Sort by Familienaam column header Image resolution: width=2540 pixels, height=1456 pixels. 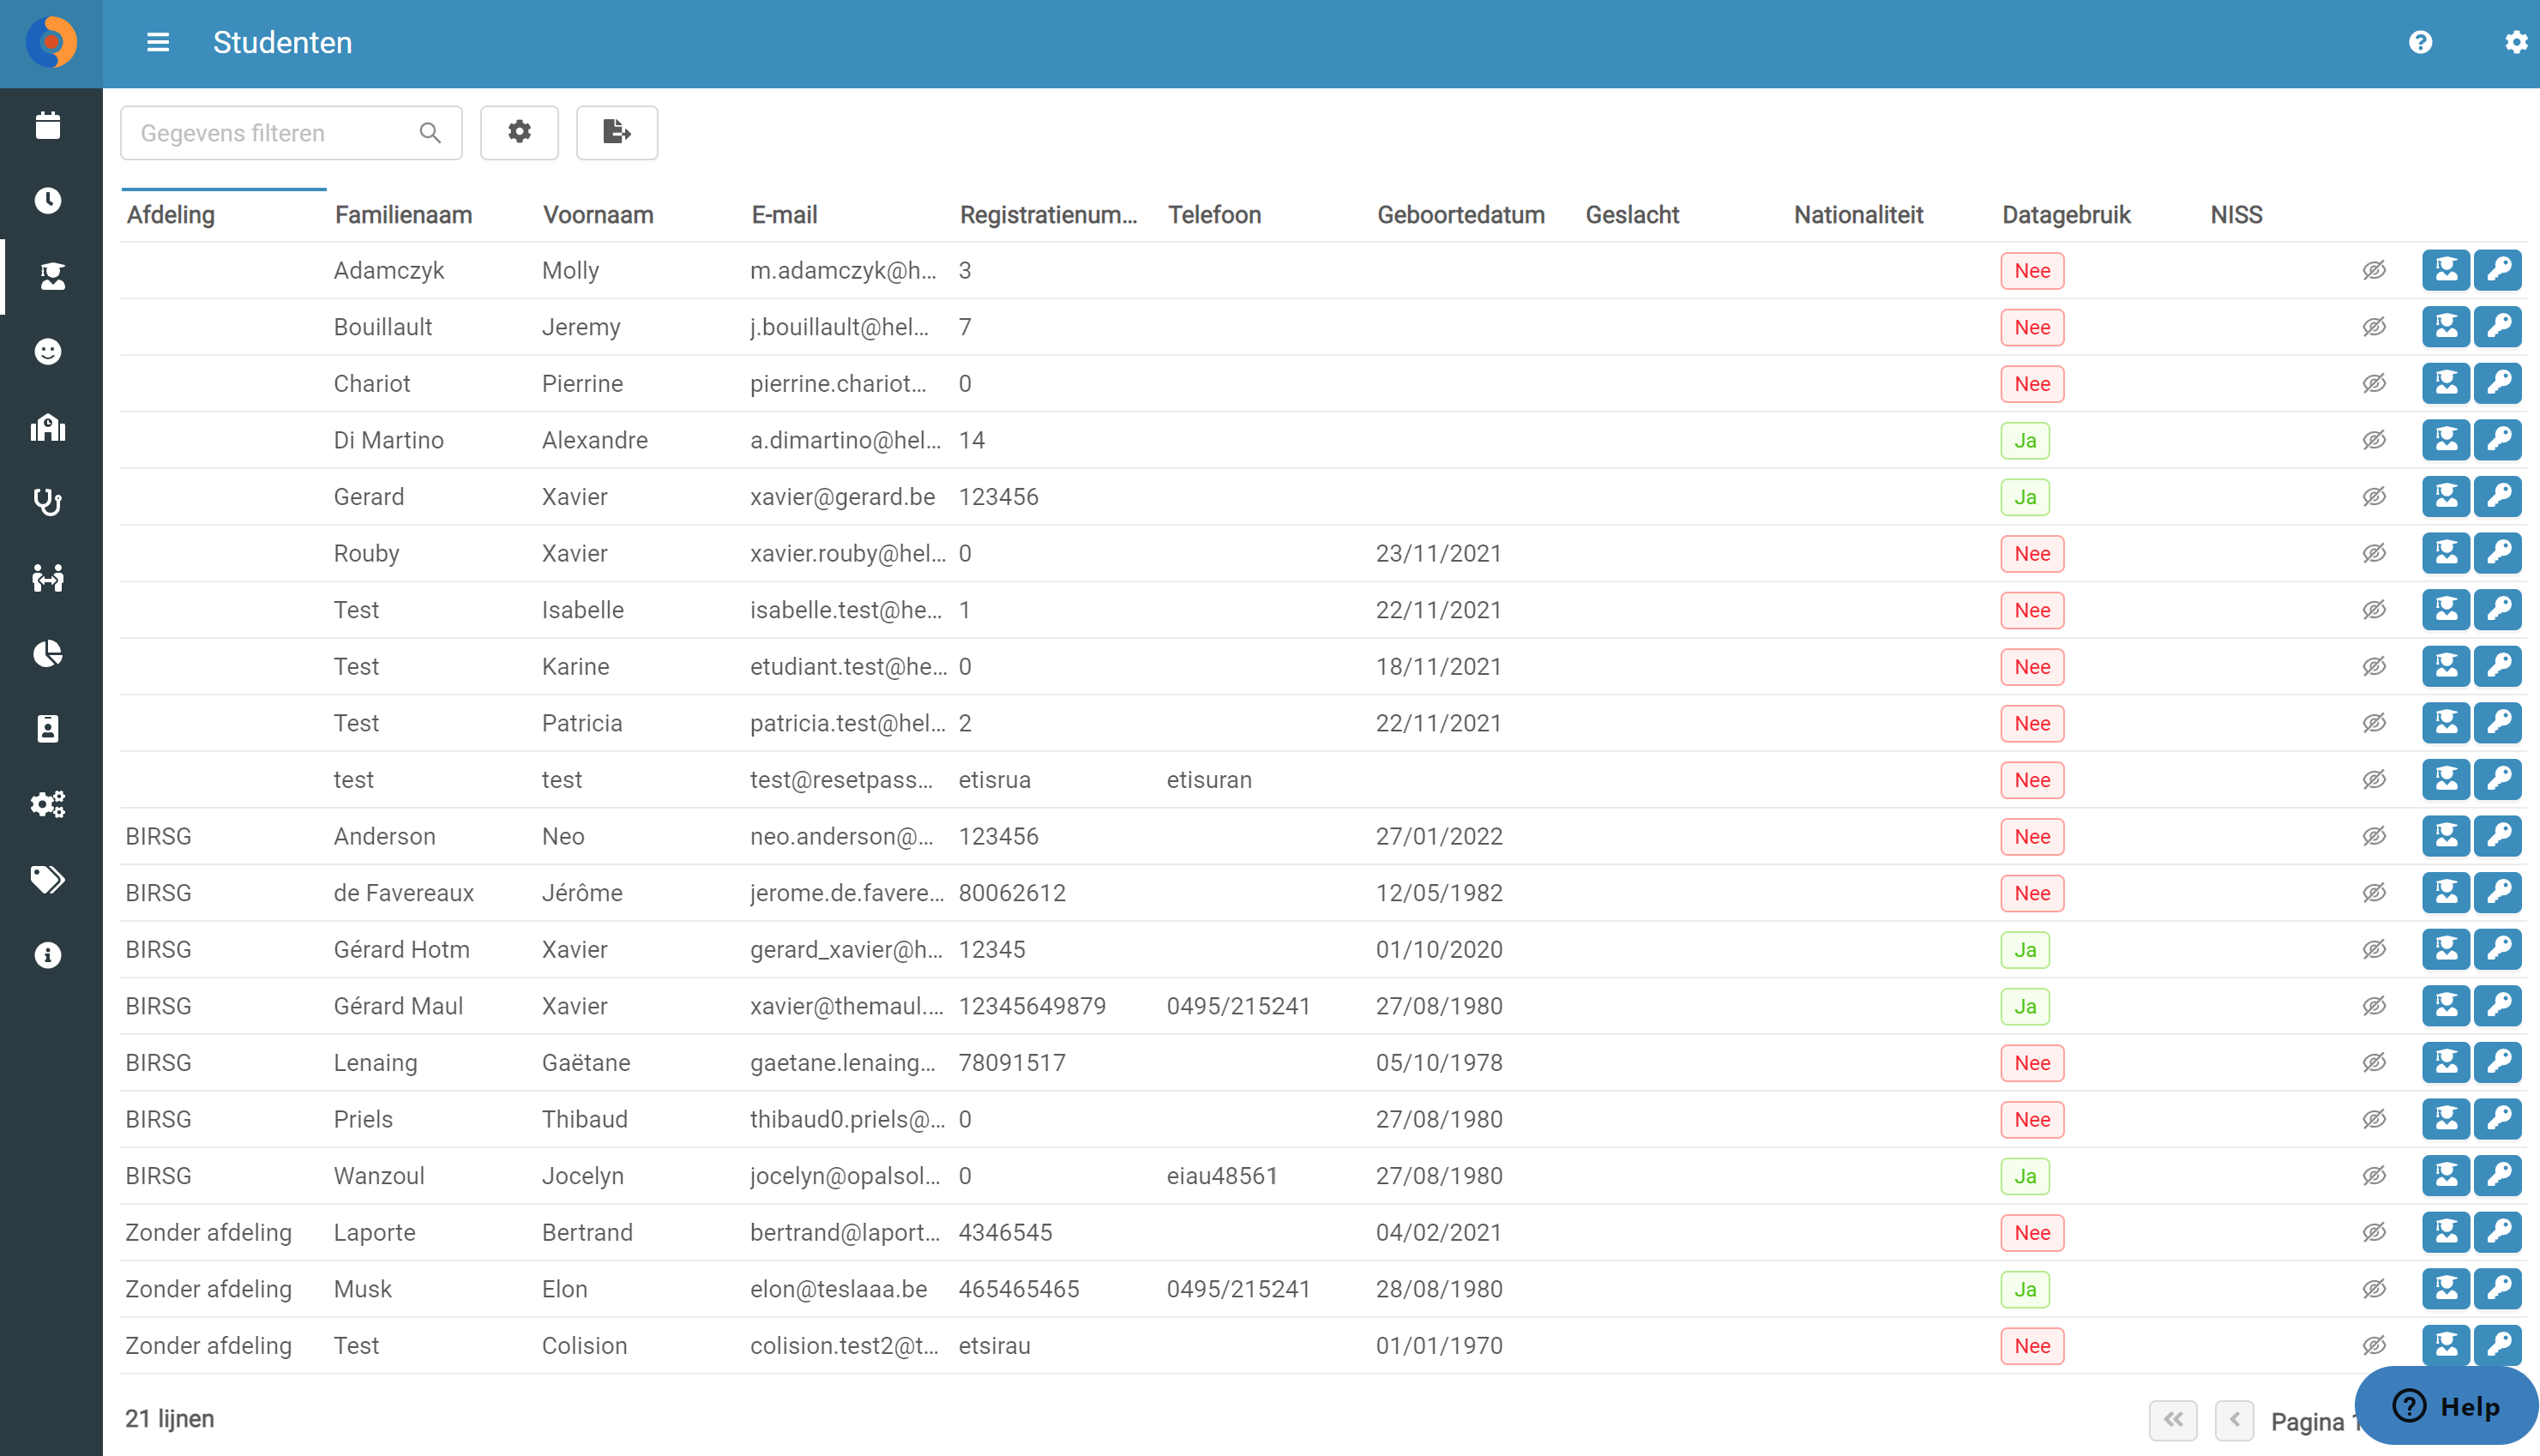403,215
